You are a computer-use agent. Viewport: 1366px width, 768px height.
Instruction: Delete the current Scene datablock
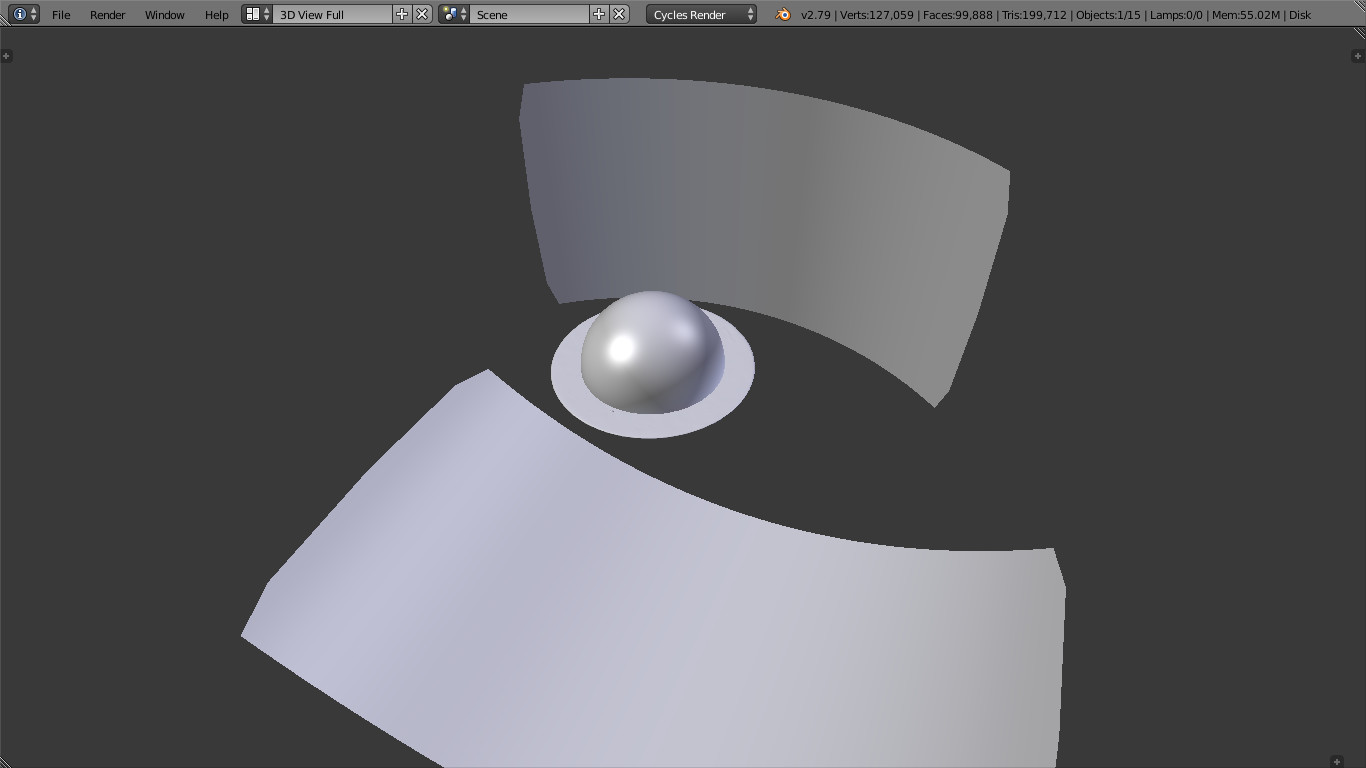pos(617,15)
